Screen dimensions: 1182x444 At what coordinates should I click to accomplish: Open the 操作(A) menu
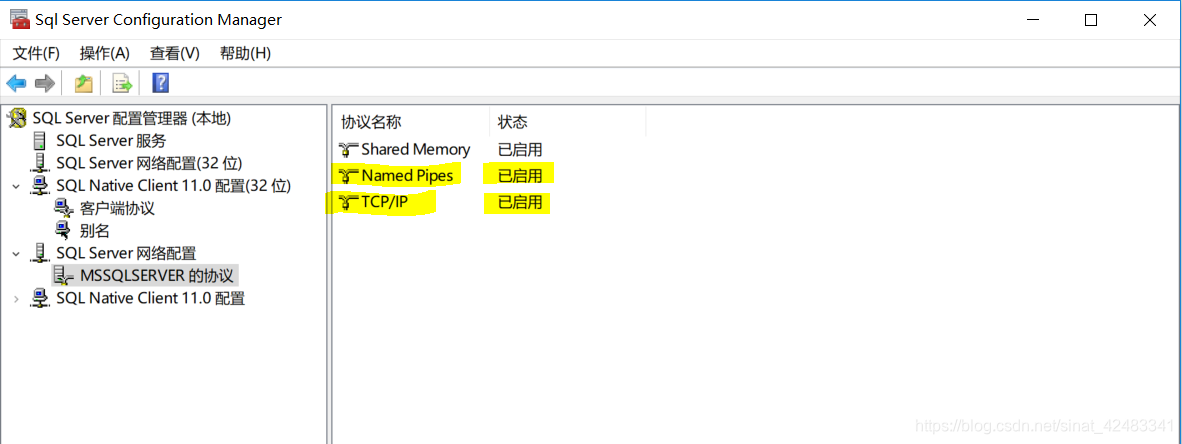[105, 54]
